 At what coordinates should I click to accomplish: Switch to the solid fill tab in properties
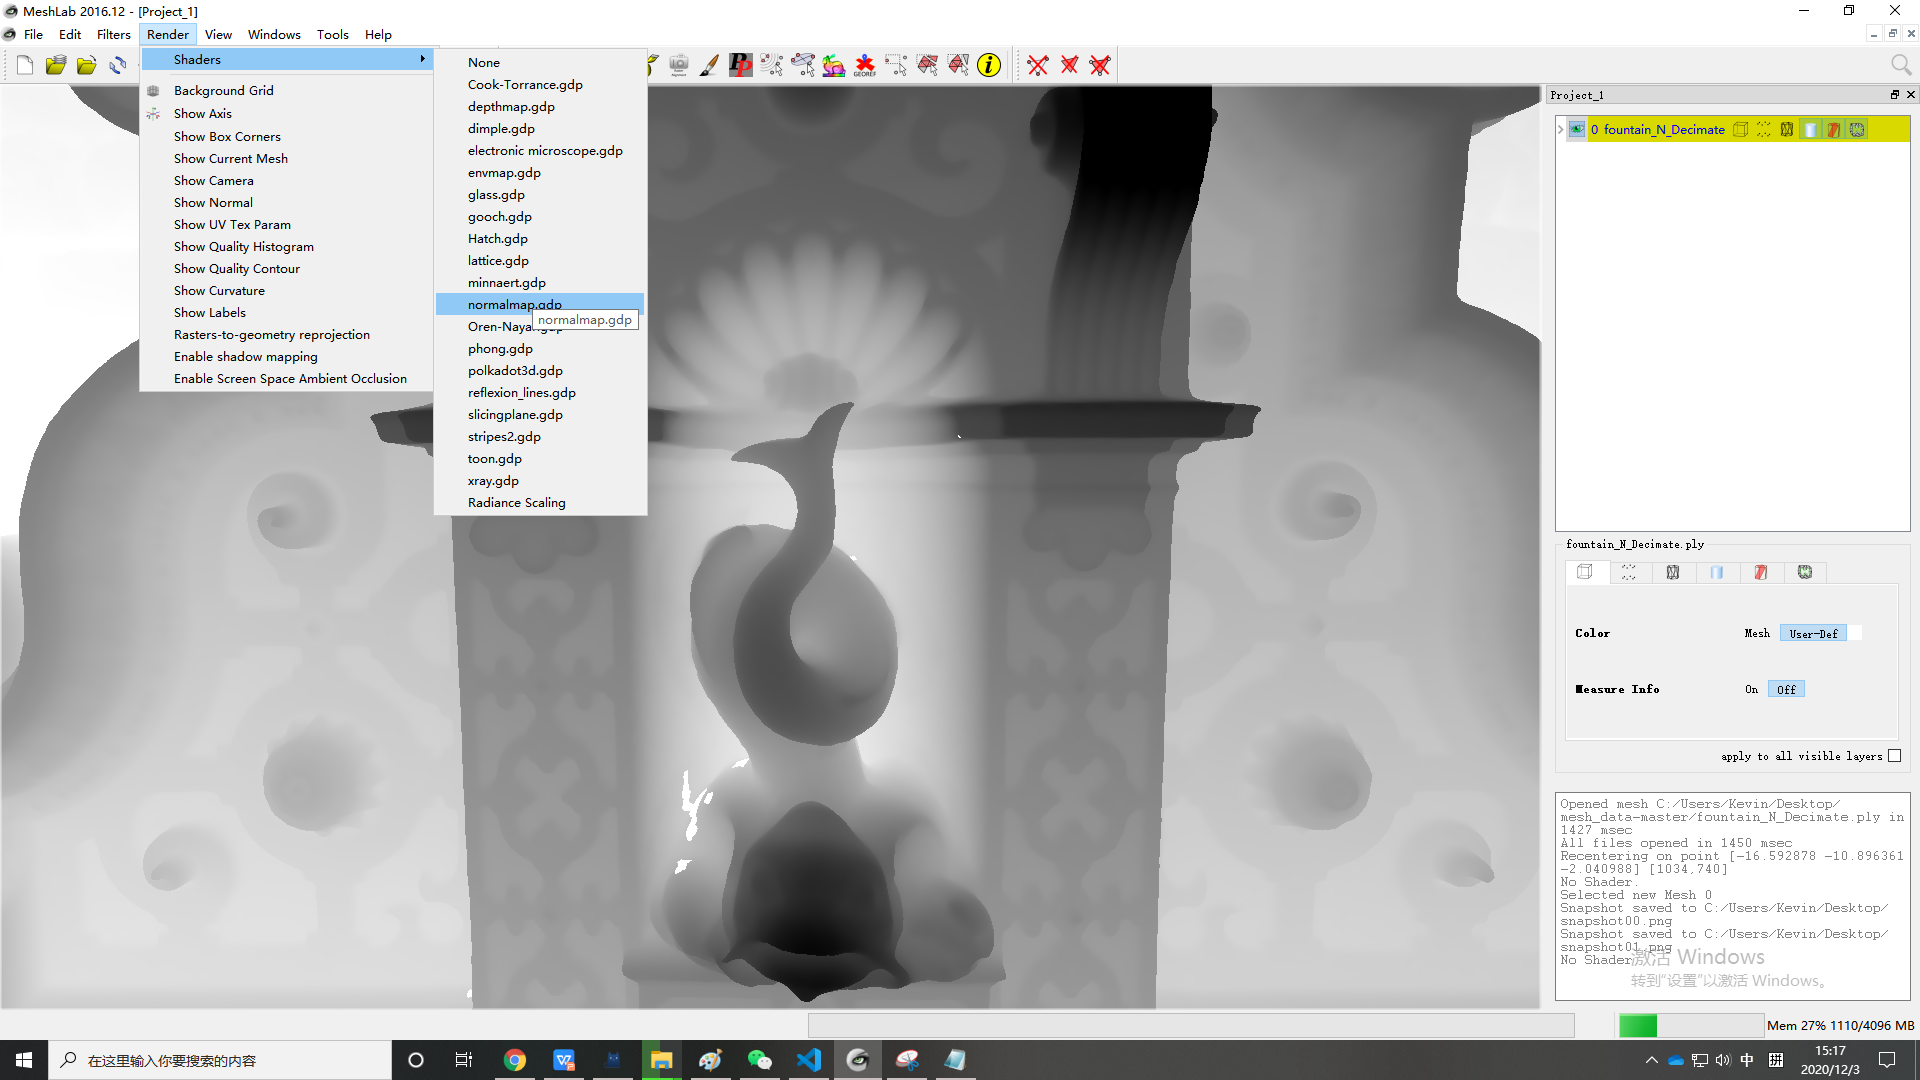pos(1717,572)
